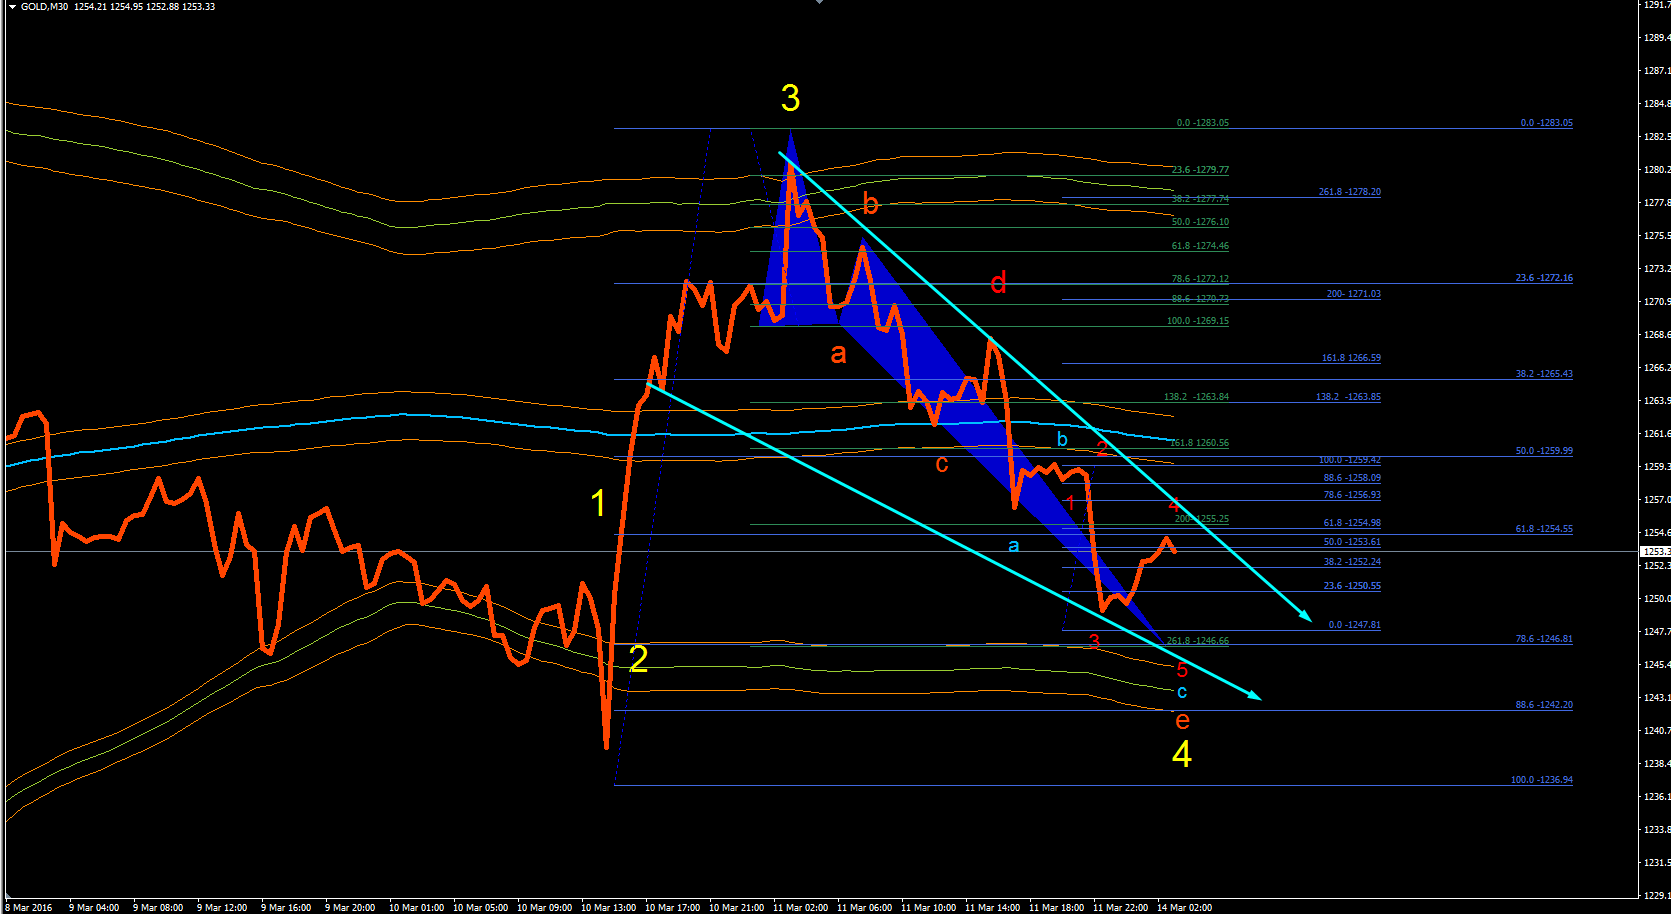The height and width of the screenshot is (914, 1671).
Task: Select the yellow wave label 3
Action: [x=790, y=98]
